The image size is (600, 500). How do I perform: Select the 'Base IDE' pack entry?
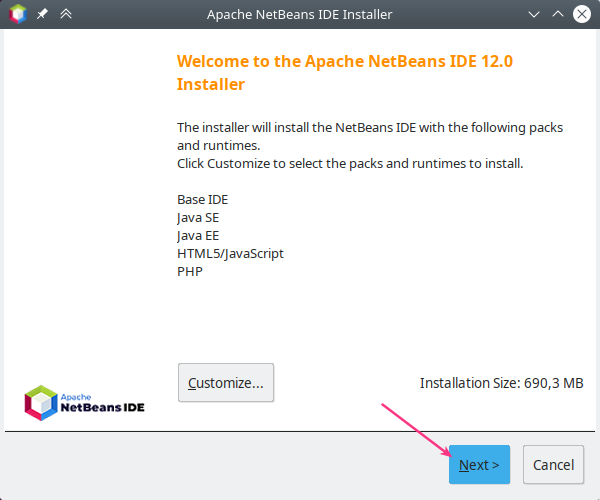coord(203,199)
